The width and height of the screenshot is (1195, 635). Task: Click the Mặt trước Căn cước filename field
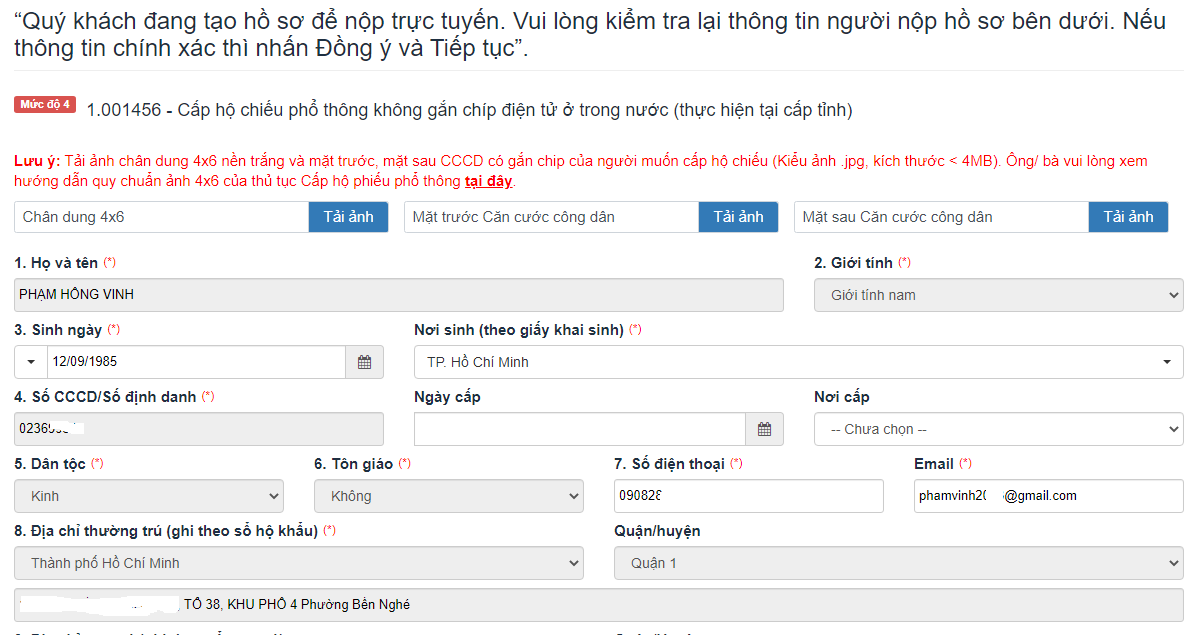550,216
